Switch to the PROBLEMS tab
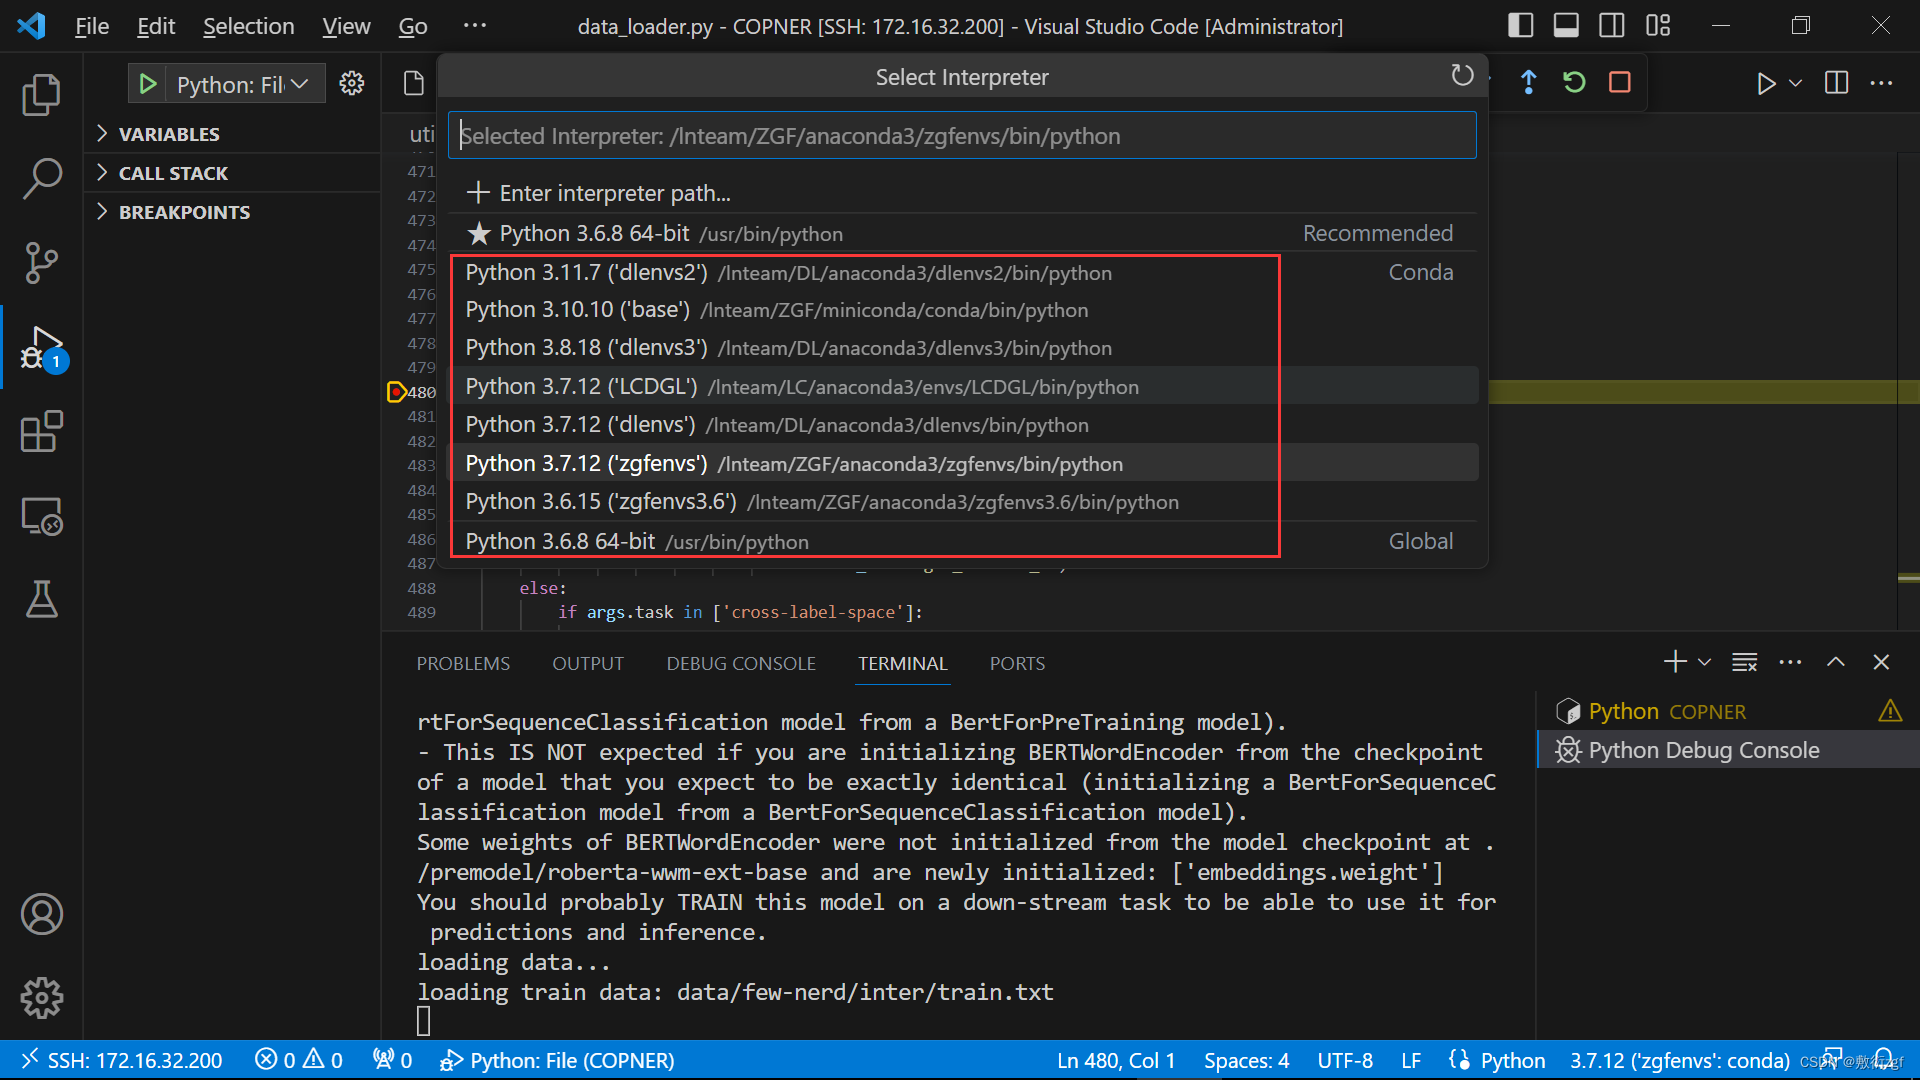 463,663
